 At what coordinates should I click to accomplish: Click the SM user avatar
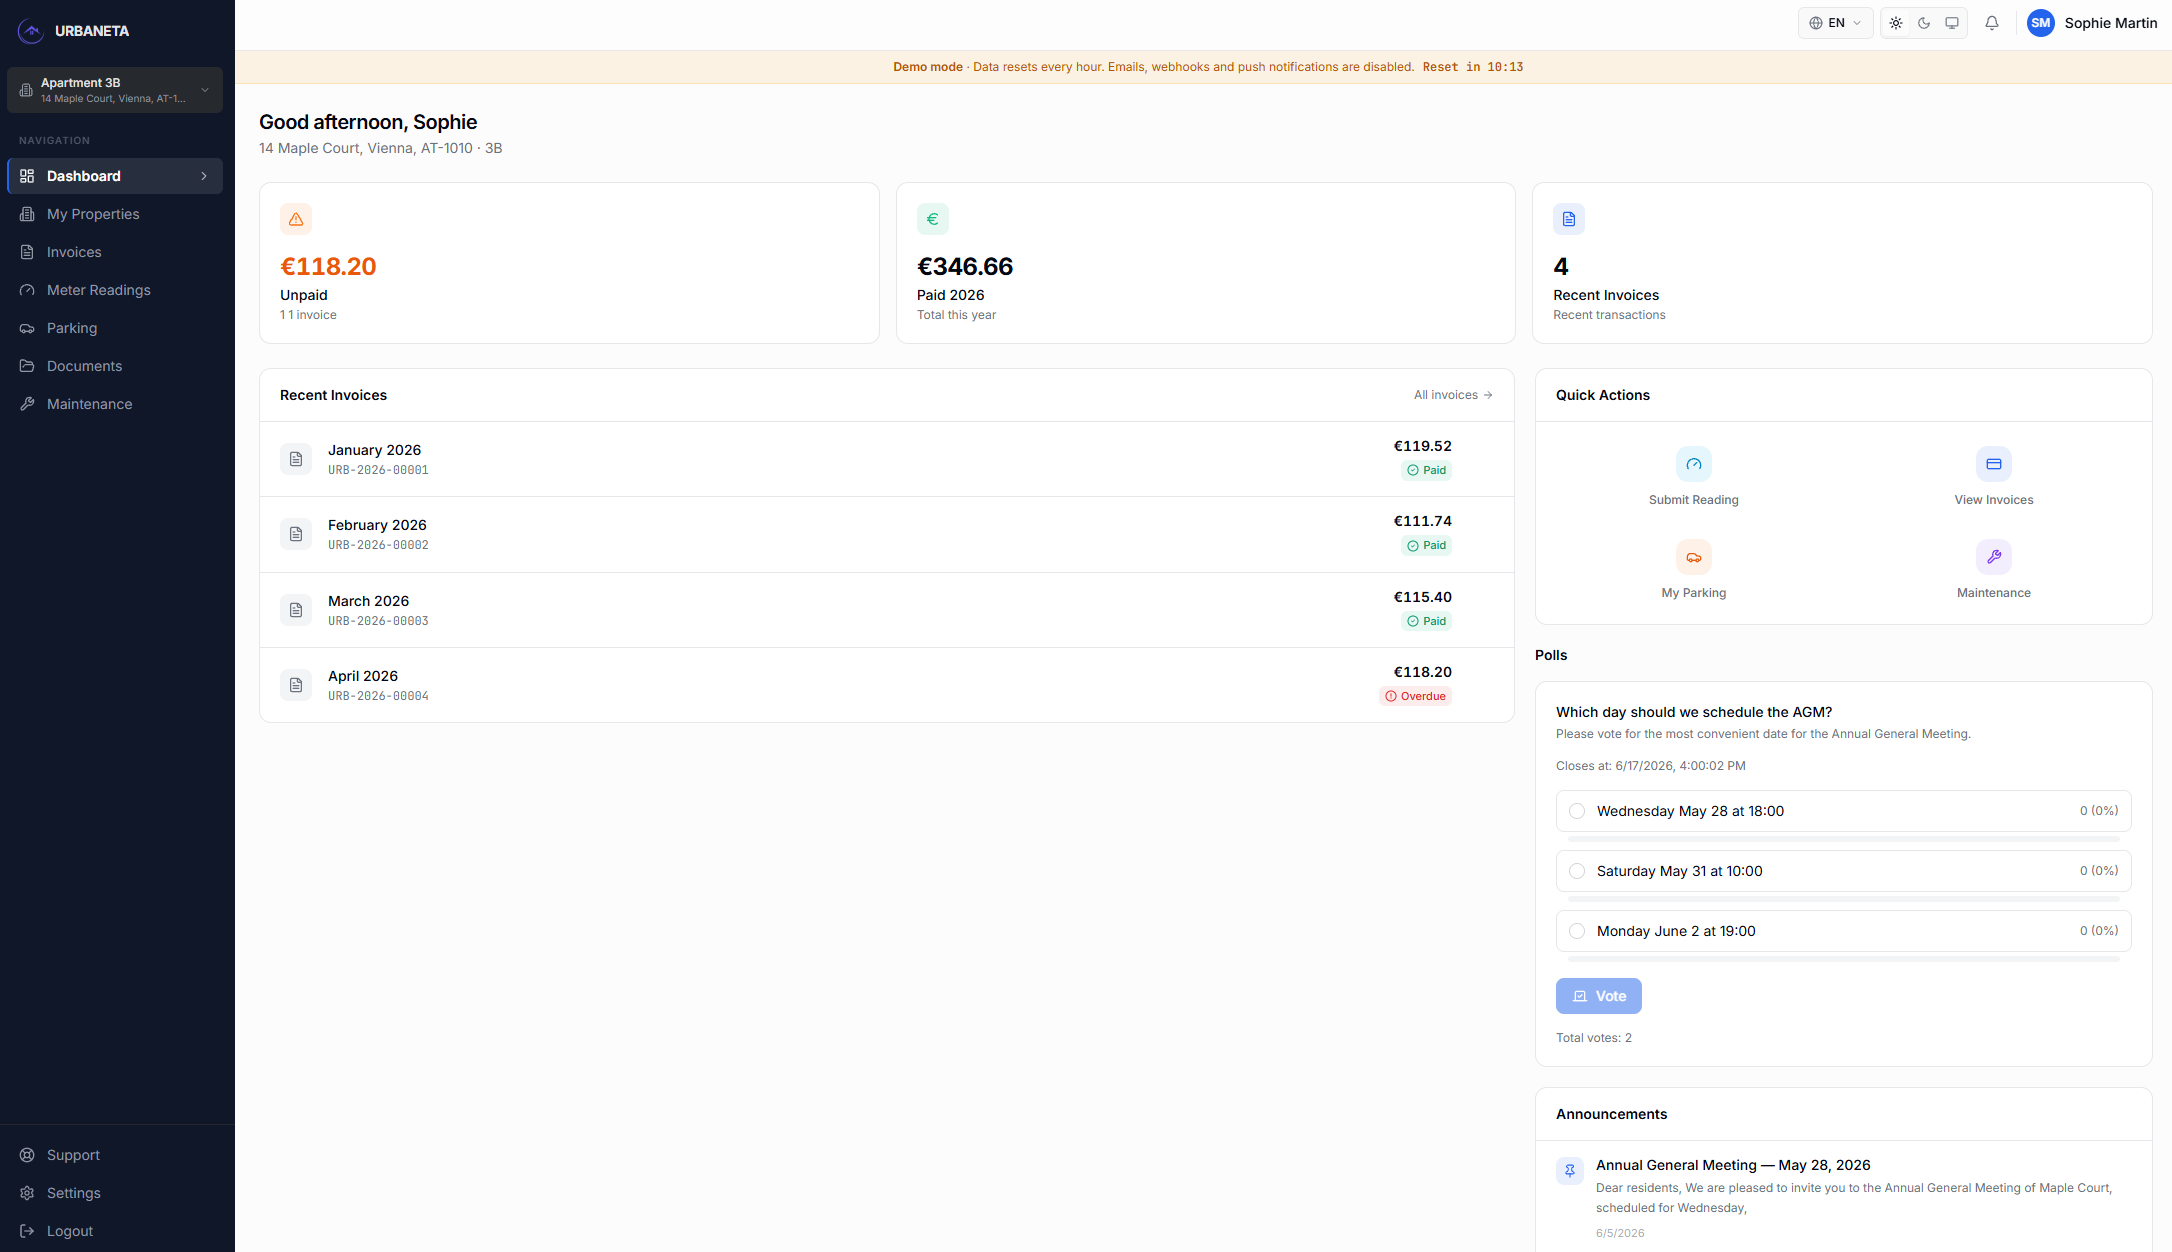(x=2041, y=23)
